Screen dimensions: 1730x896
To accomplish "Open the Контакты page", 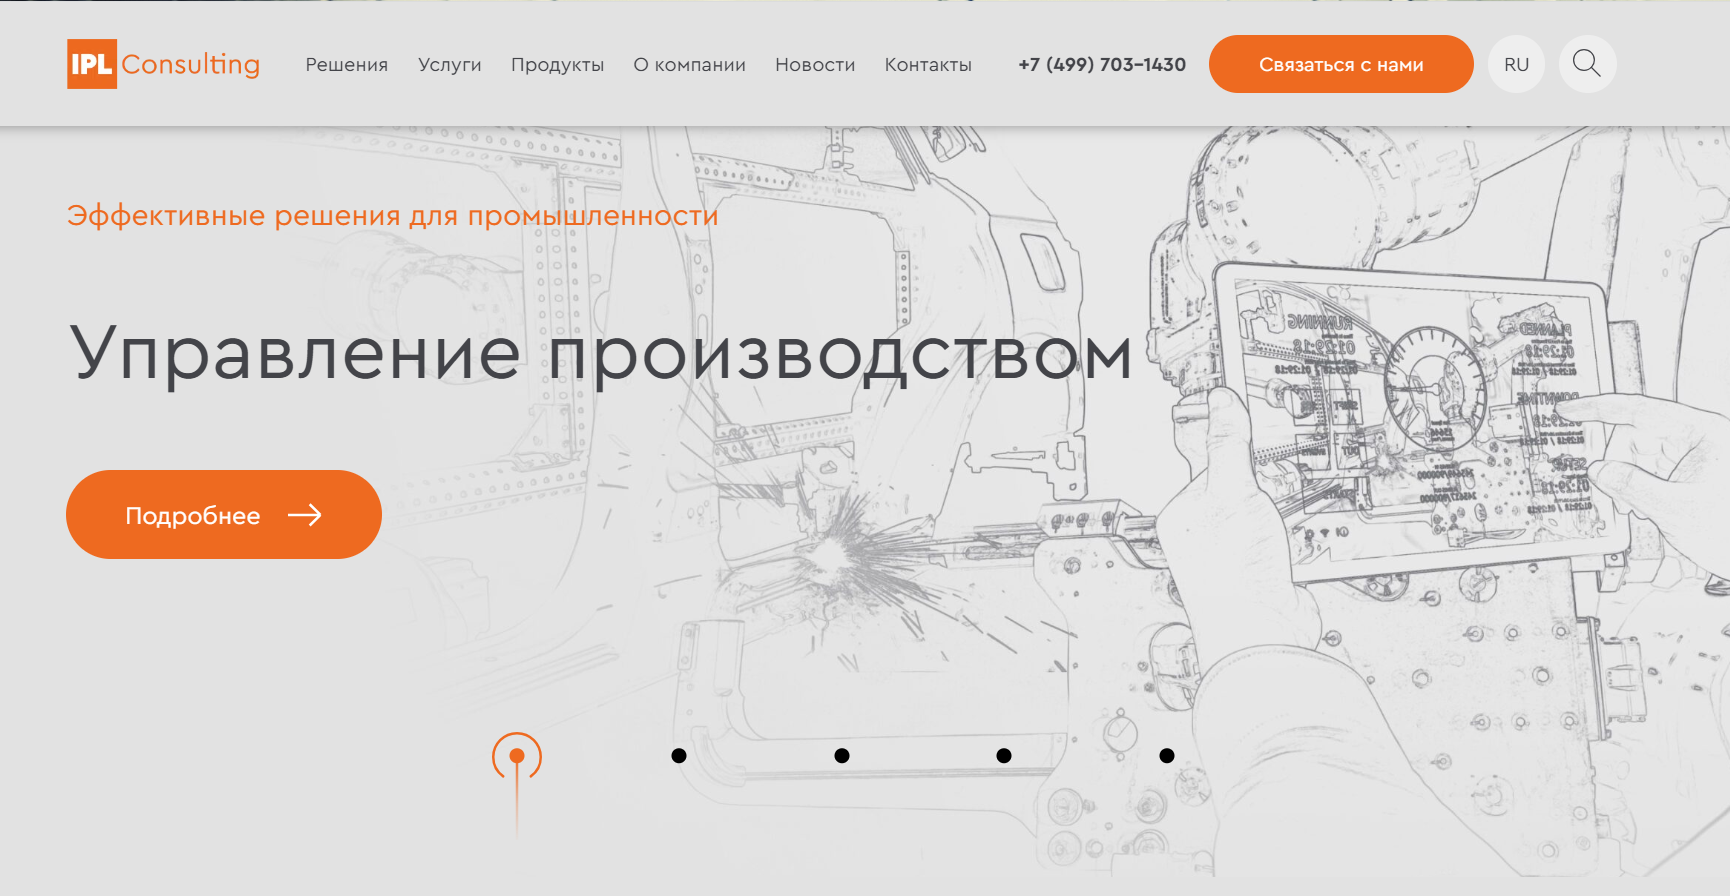I will point(928,65).
